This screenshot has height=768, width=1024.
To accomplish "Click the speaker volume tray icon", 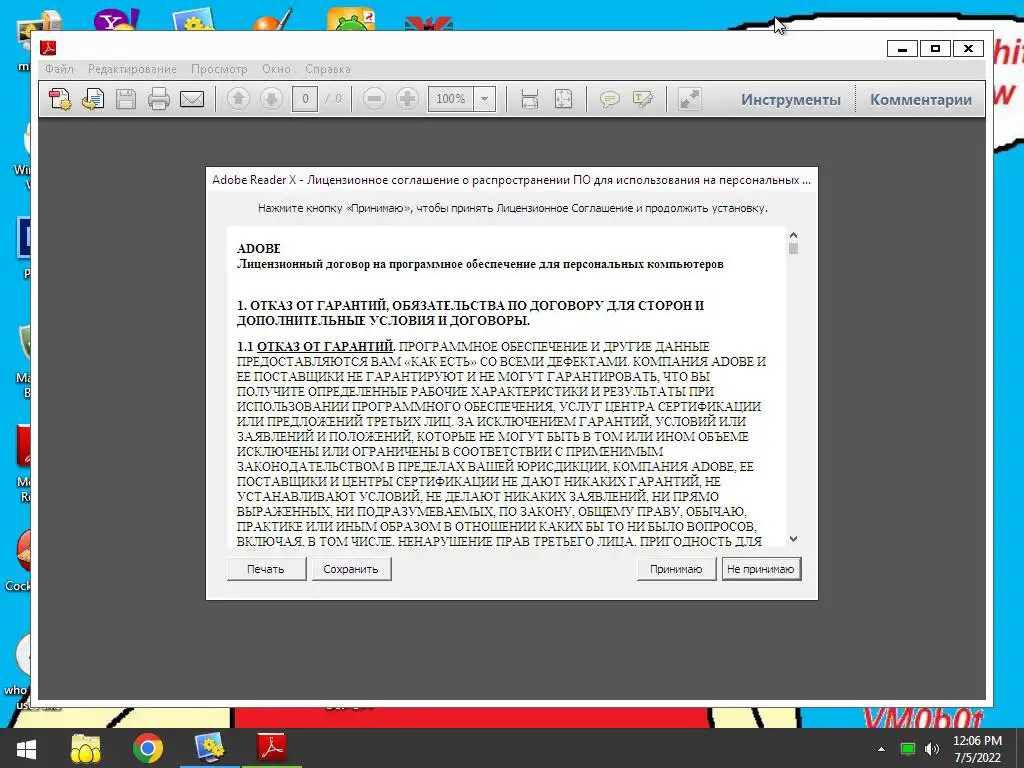I will (x=932, y=749).
